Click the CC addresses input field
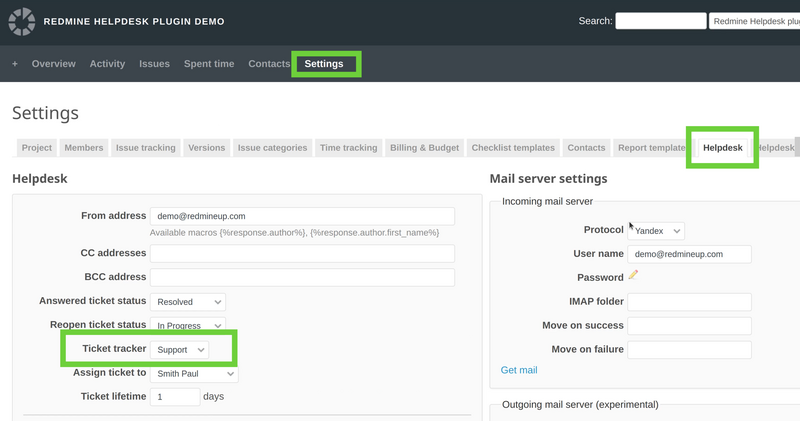The image size is (800, 421). (302, 253)
